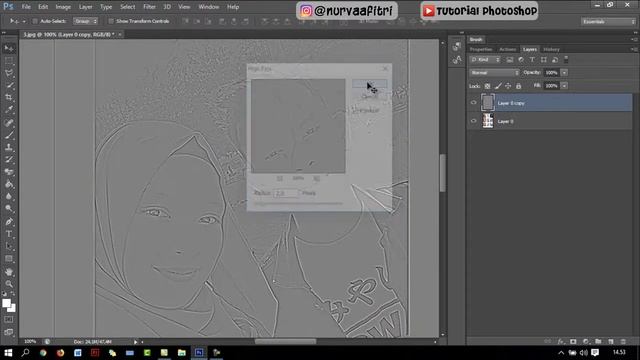Select the History Brush tool
The width and height of the screenshot is (640, 360).
[9, 160]
